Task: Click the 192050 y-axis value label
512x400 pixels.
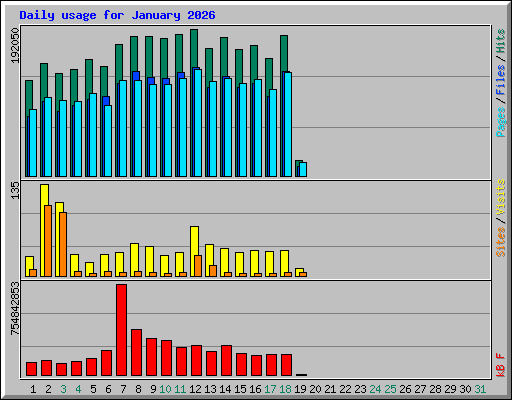Action: (x=15, y=46)
